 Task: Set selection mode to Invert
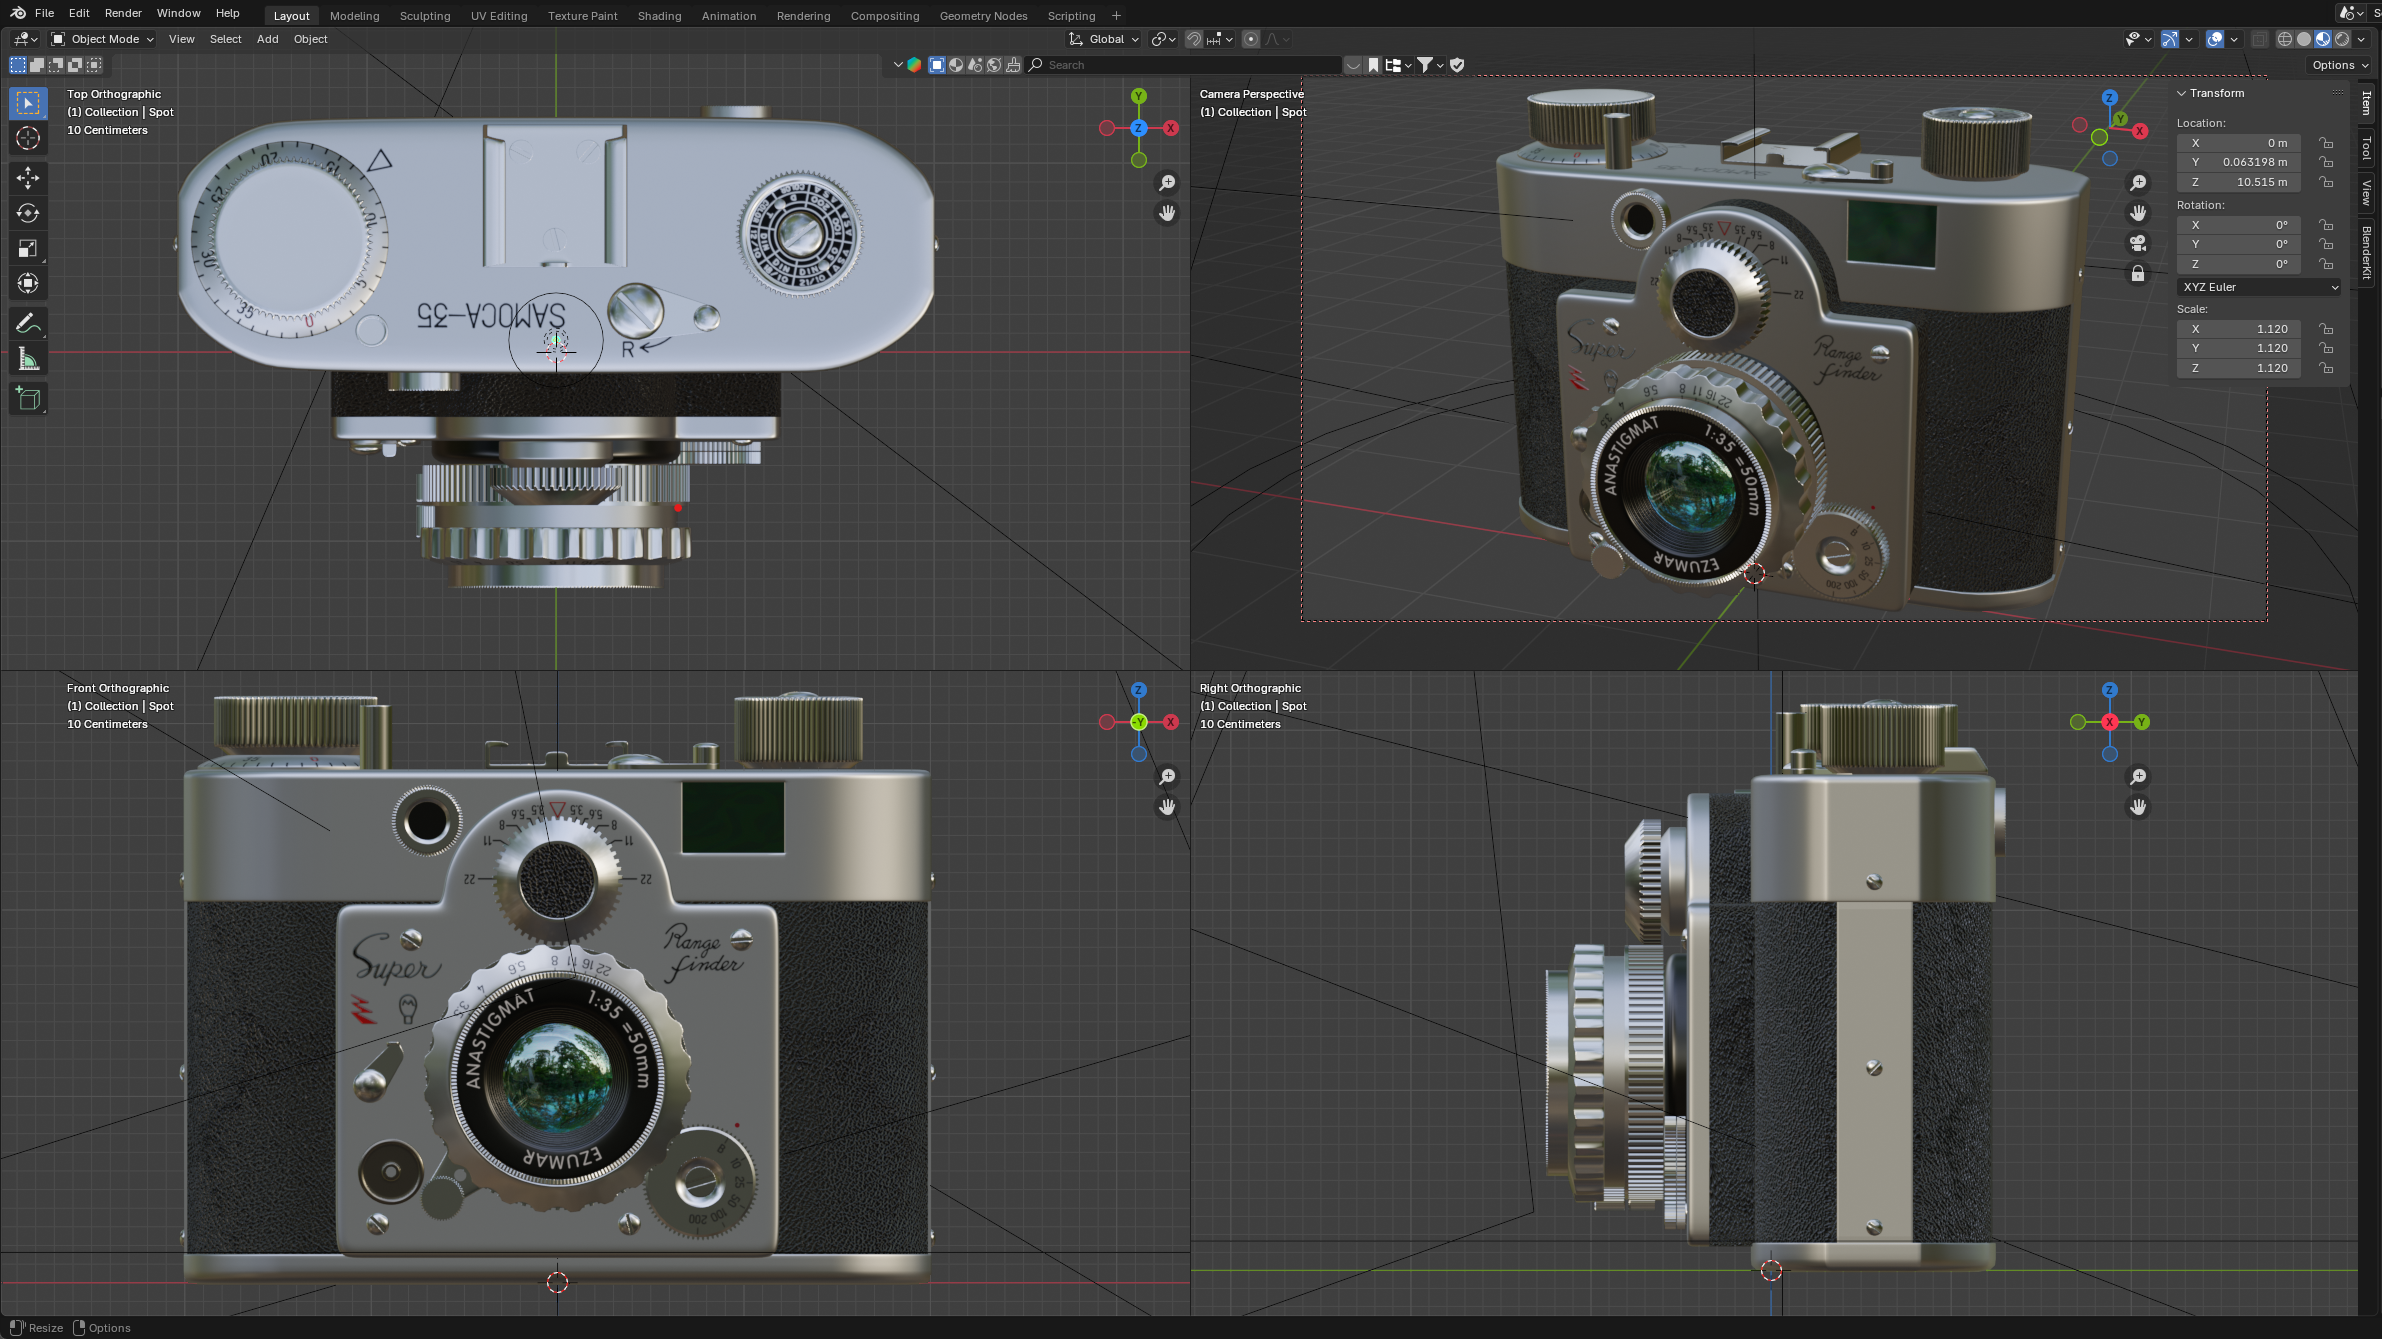(x=75, y=65)
